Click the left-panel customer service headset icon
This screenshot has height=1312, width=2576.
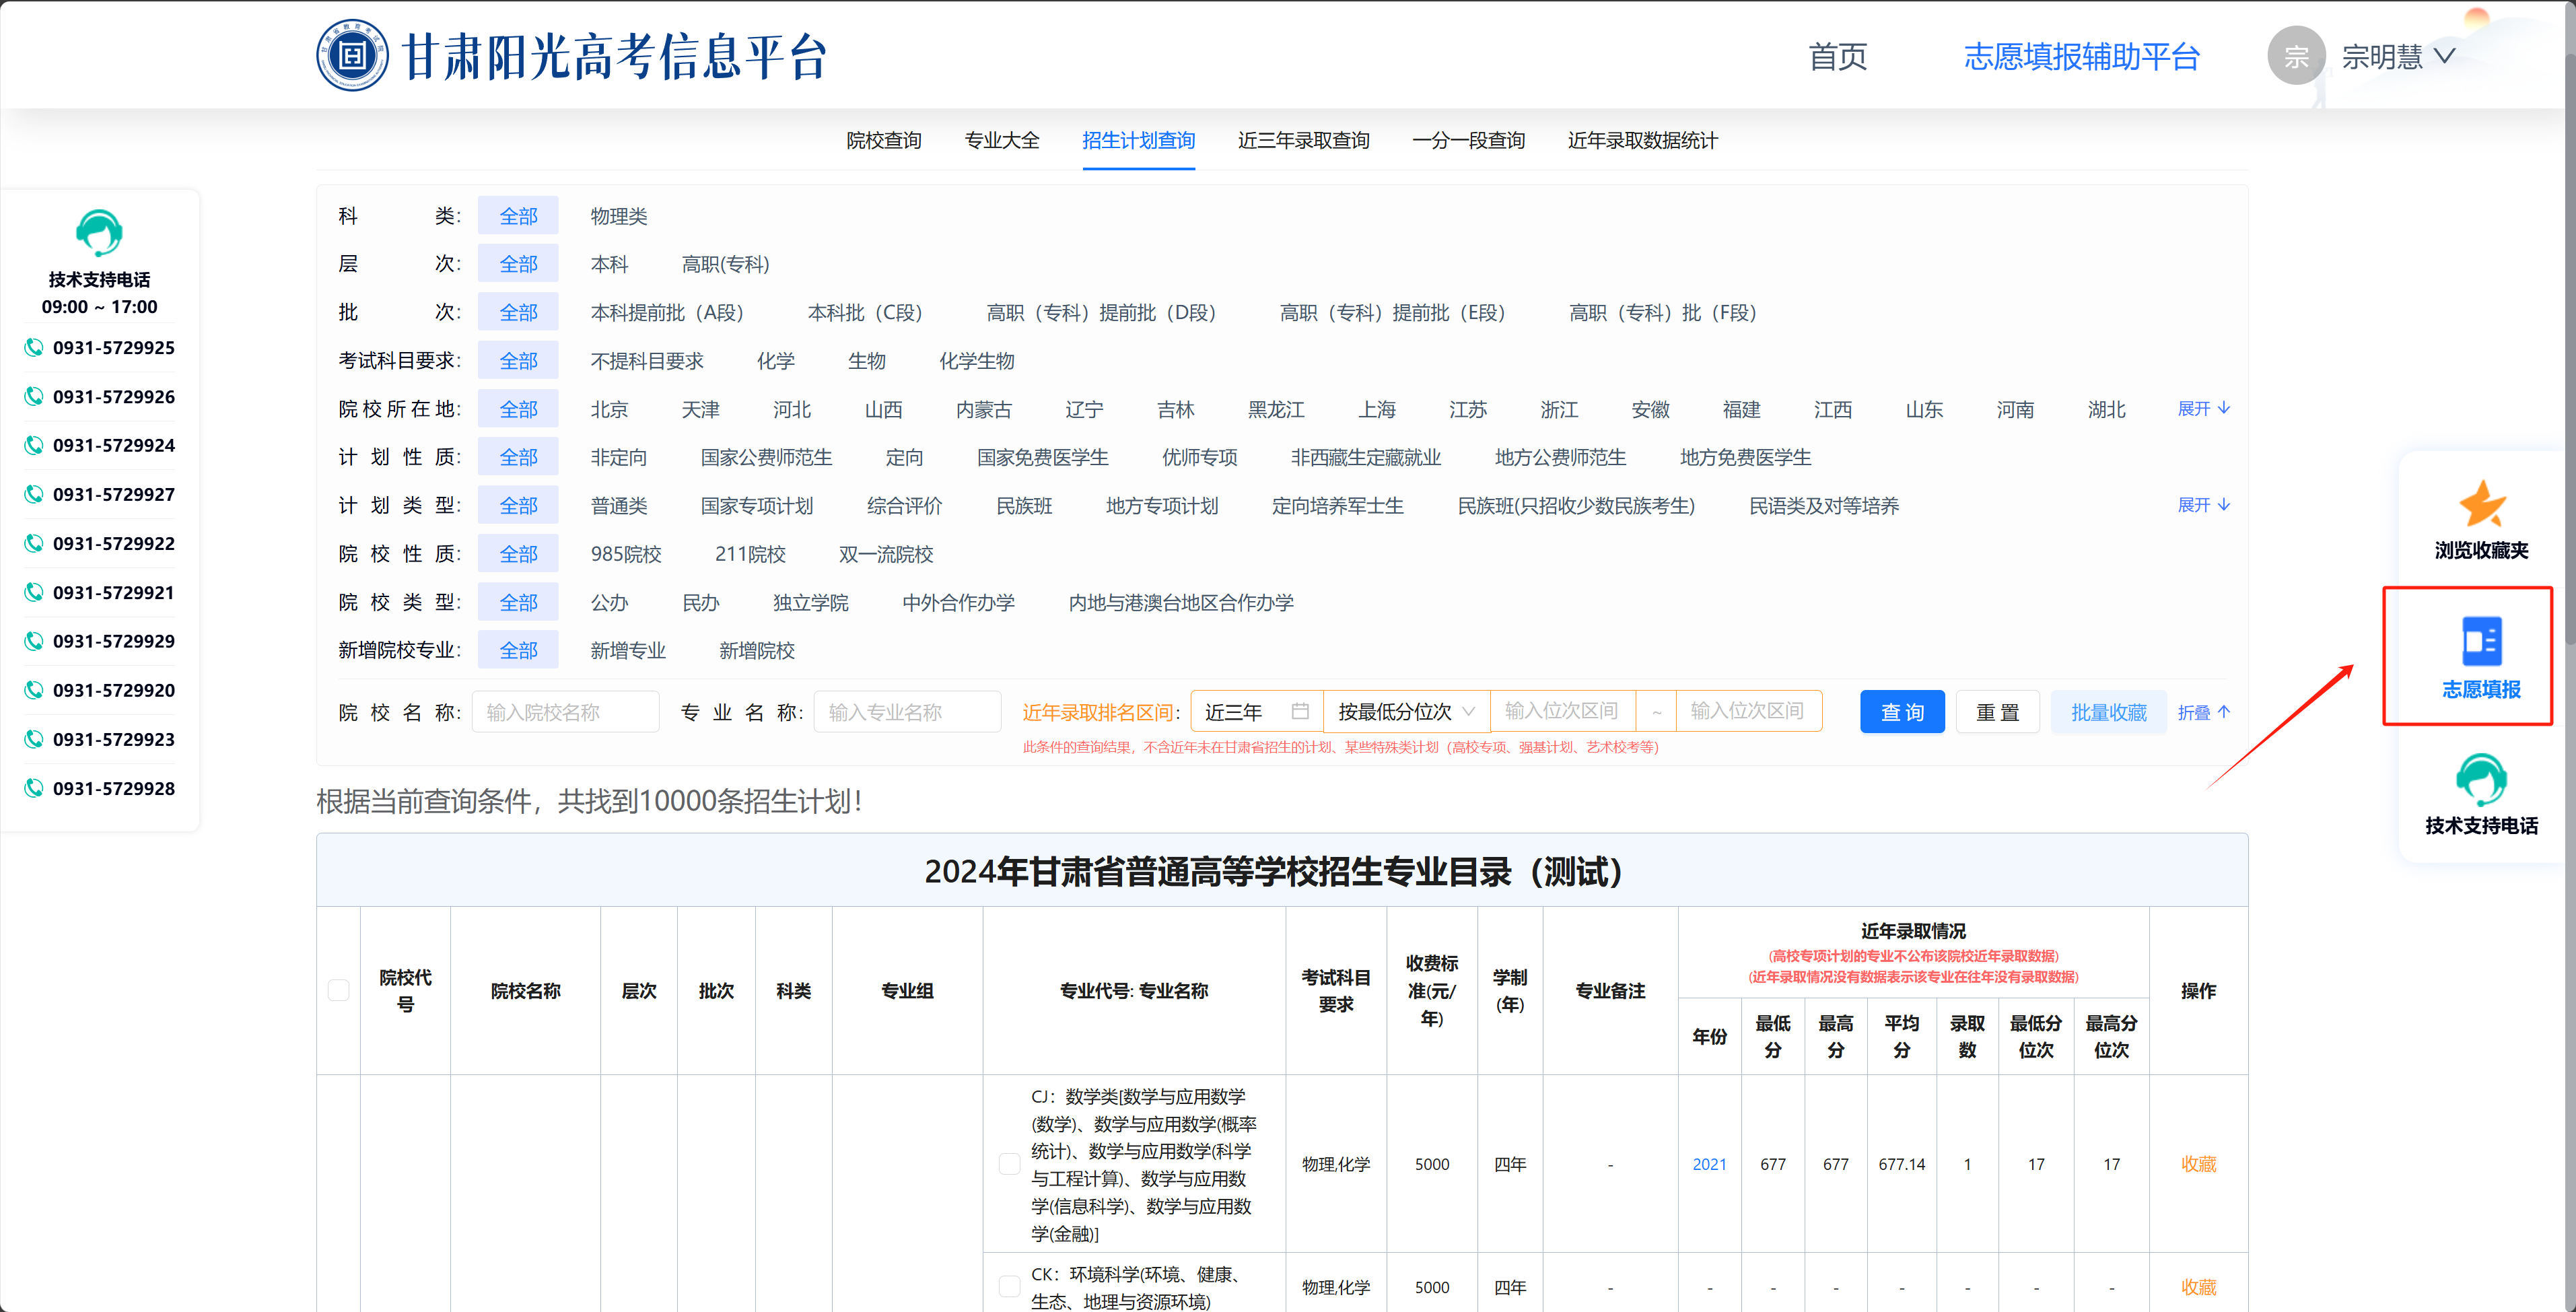(99, 233)
